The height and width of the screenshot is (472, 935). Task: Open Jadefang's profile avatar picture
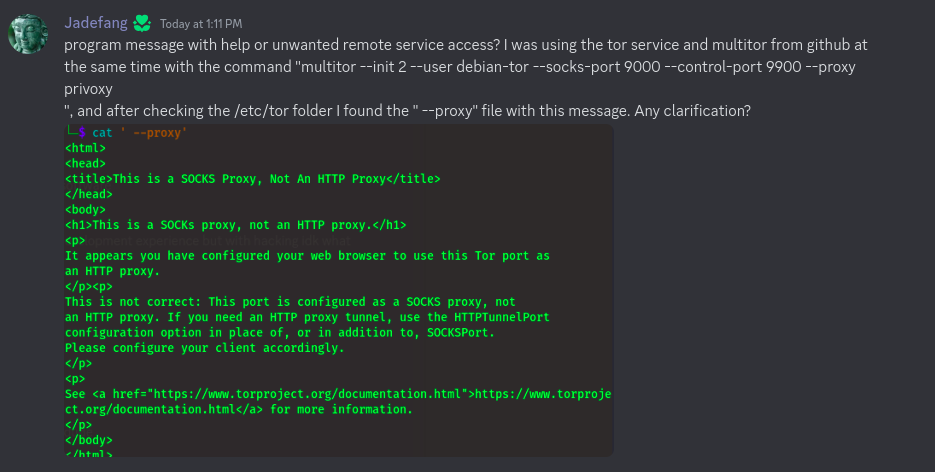pyautogui.click(x=28, y=34)
